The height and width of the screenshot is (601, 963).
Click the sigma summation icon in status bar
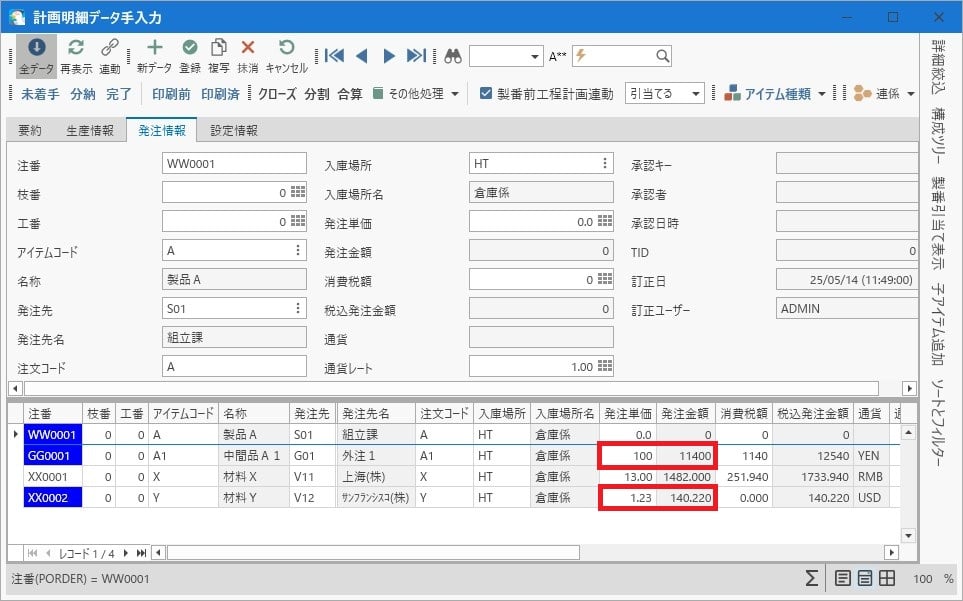click(814, 578)
